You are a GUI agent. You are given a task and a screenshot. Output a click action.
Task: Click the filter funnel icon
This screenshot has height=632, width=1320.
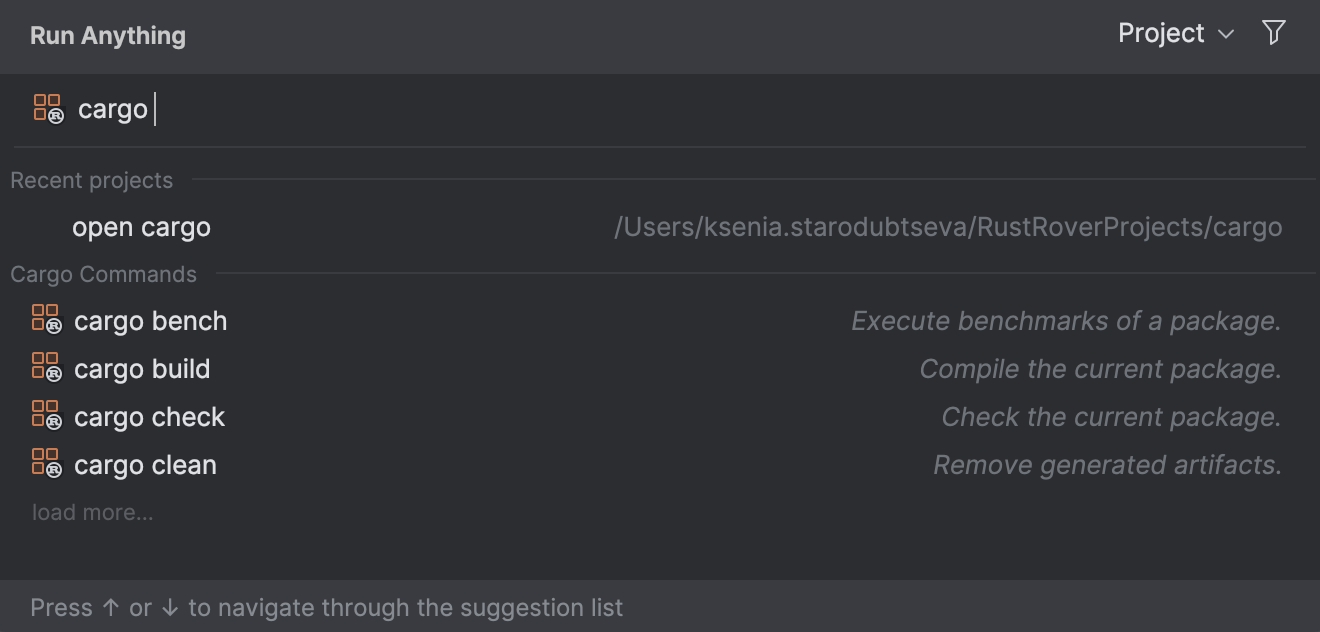[x=1273, y=33]
